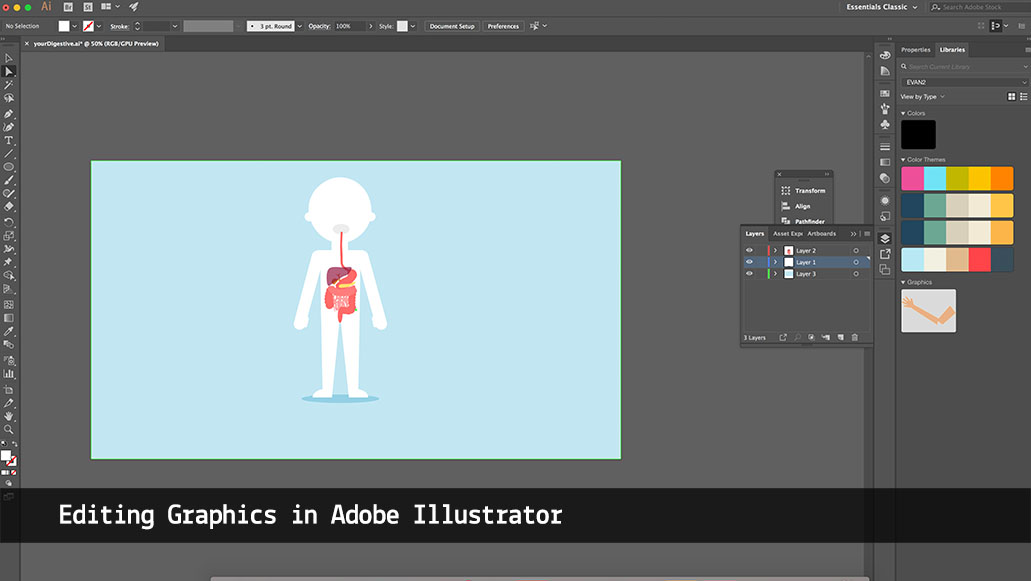Image resolution: width=1031 pixels, height=581 pixels.
Task: Open Bridge from the top application bar
Action: pos(68,7)
